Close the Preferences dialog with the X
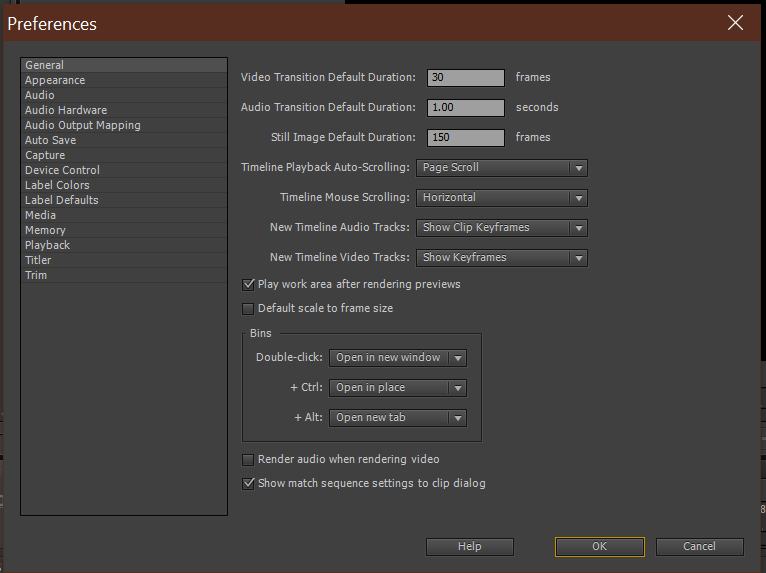766x573 pixels. (735, 22)
